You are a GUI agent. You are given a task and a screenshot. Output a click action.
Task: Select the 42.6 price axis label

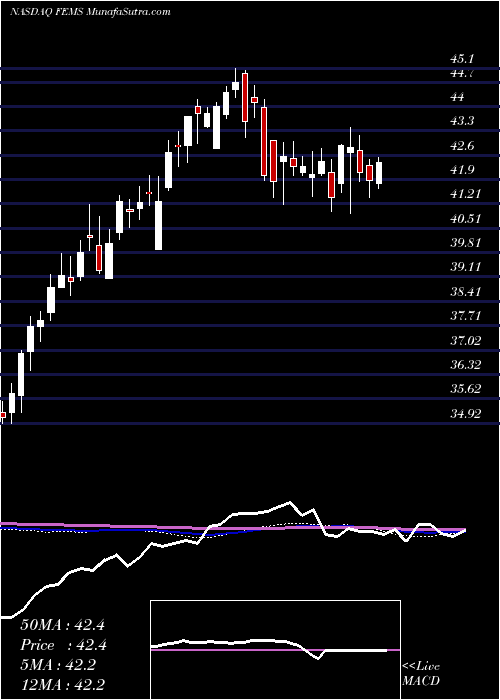tap(462, 146)
